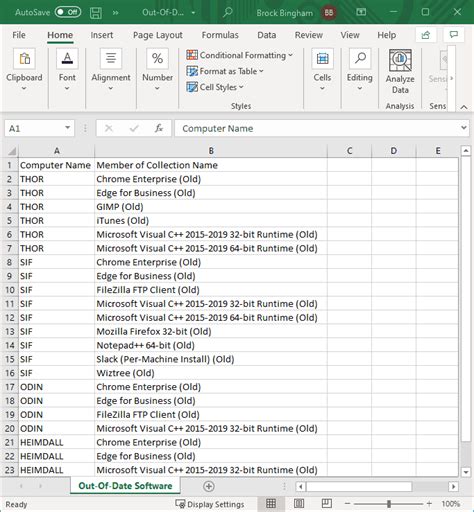Select column D header
This screenshot has width=474, height=512.
pyautogui.click(x=394, y=151)
